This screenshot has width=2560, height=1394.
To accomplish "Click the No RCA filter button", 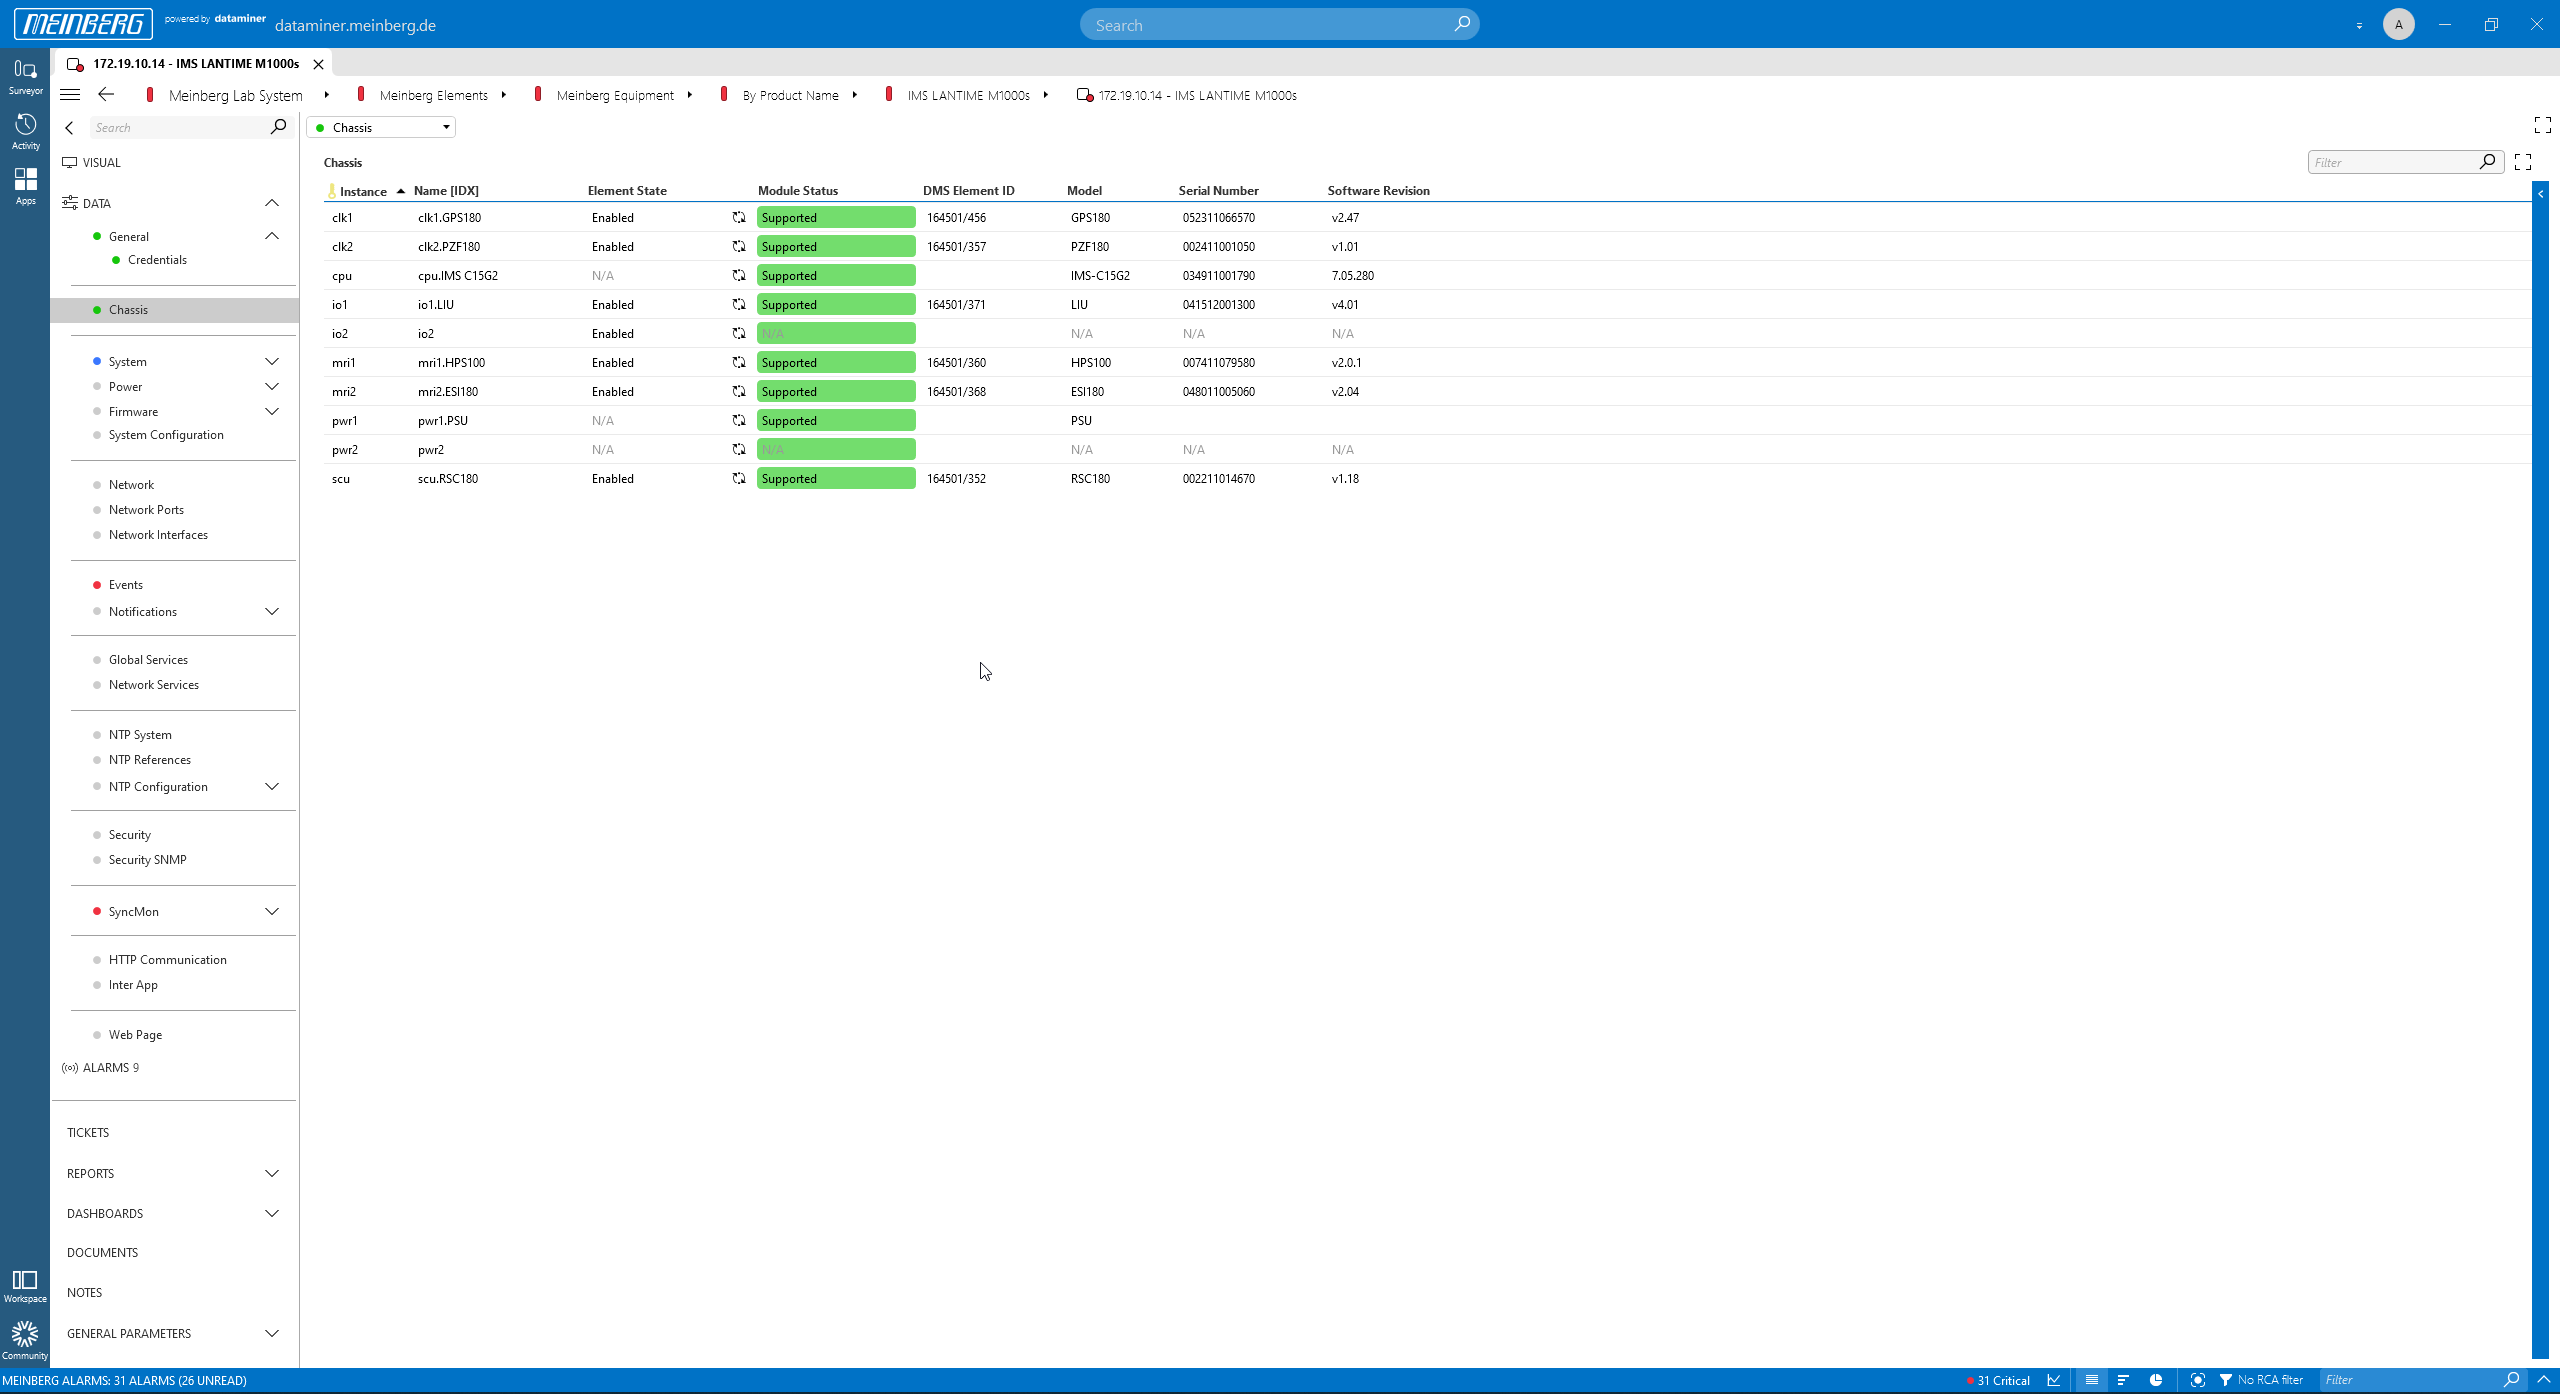I will point(2261,1380).
